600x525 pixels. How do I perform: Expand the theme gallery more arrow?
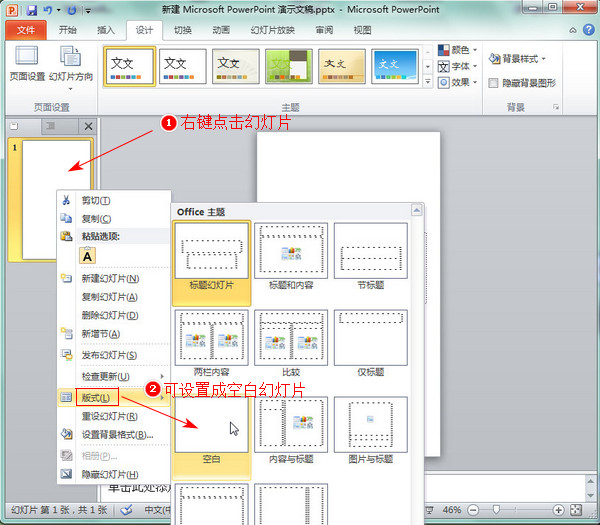tap(428, 81)
